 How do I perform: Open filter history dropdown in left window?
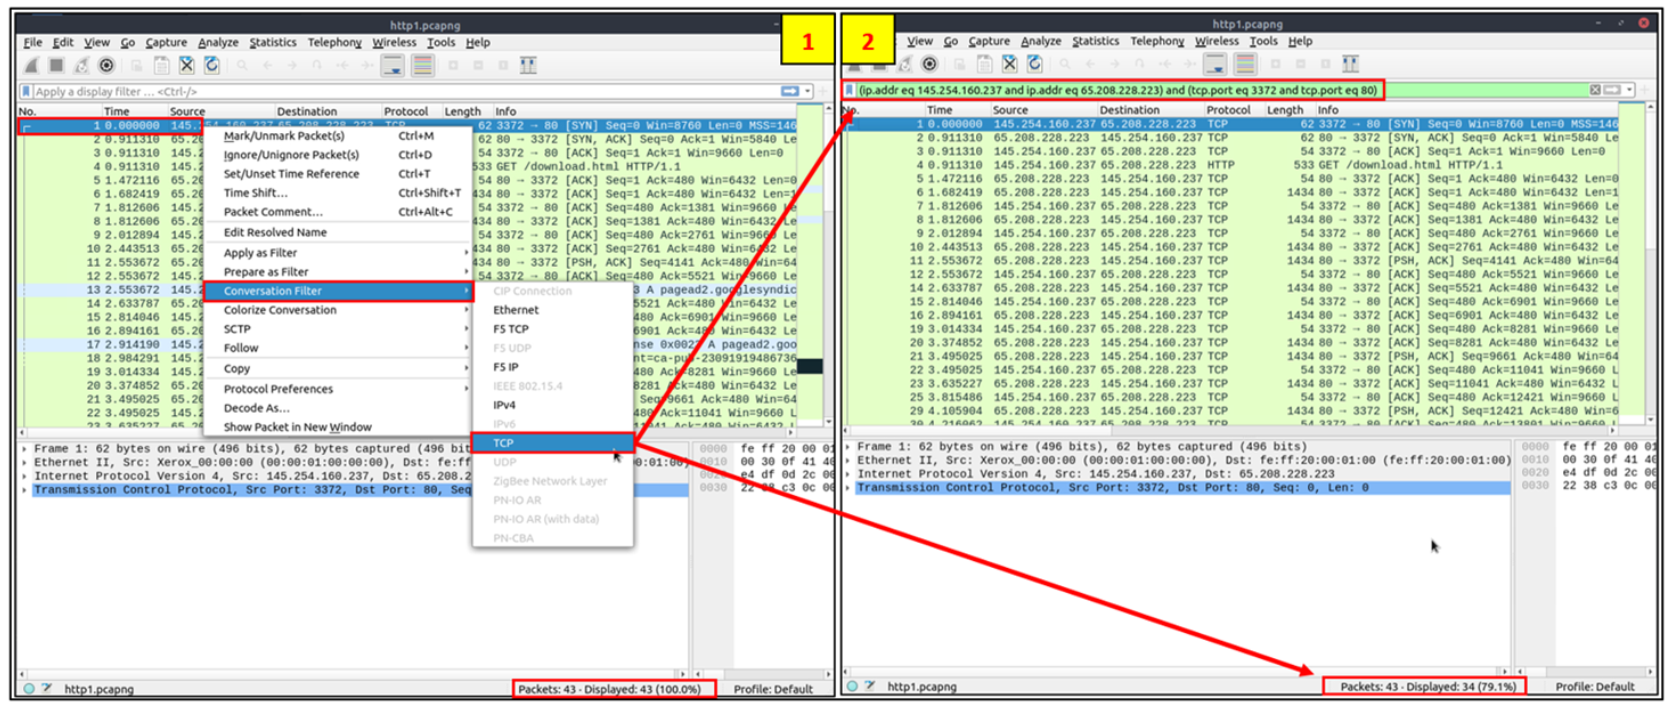(x=808, y=91)
